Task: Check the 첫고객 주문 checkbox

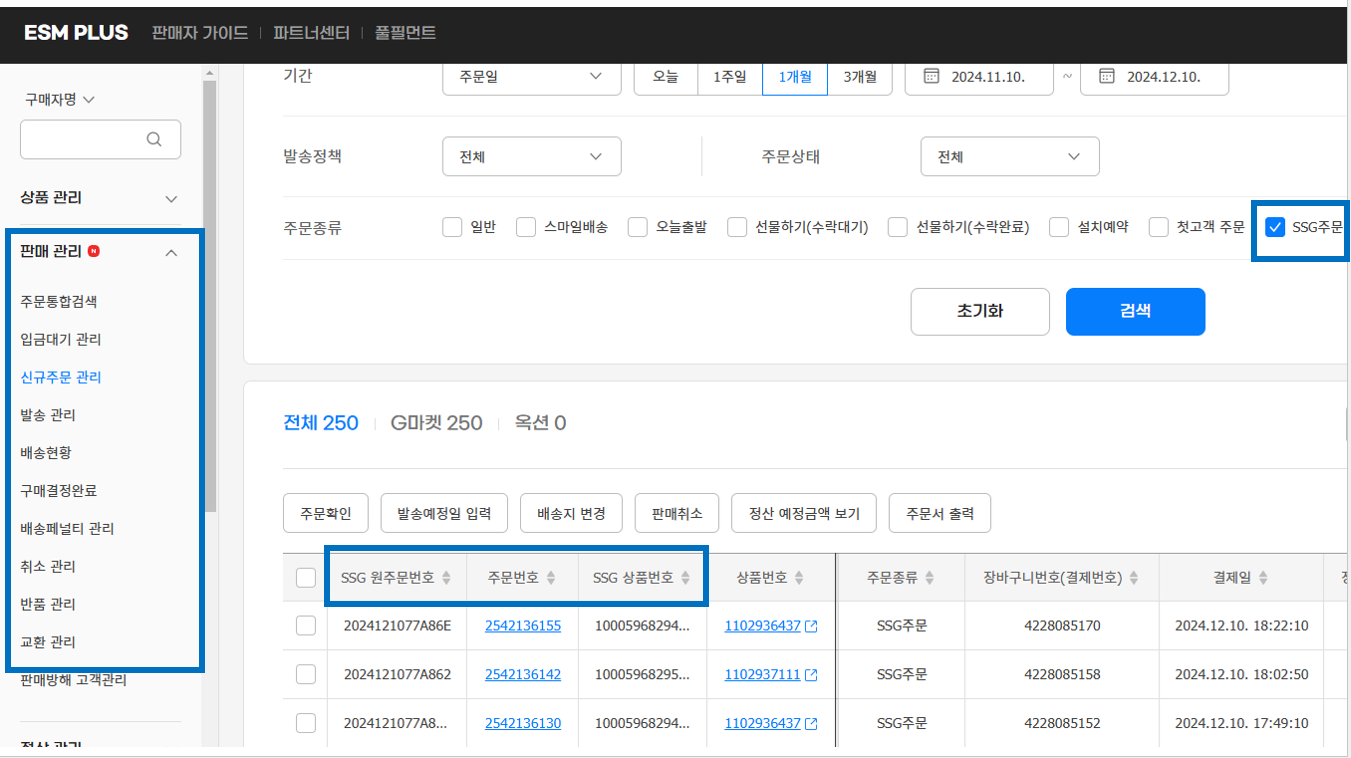Action: 1159,227
